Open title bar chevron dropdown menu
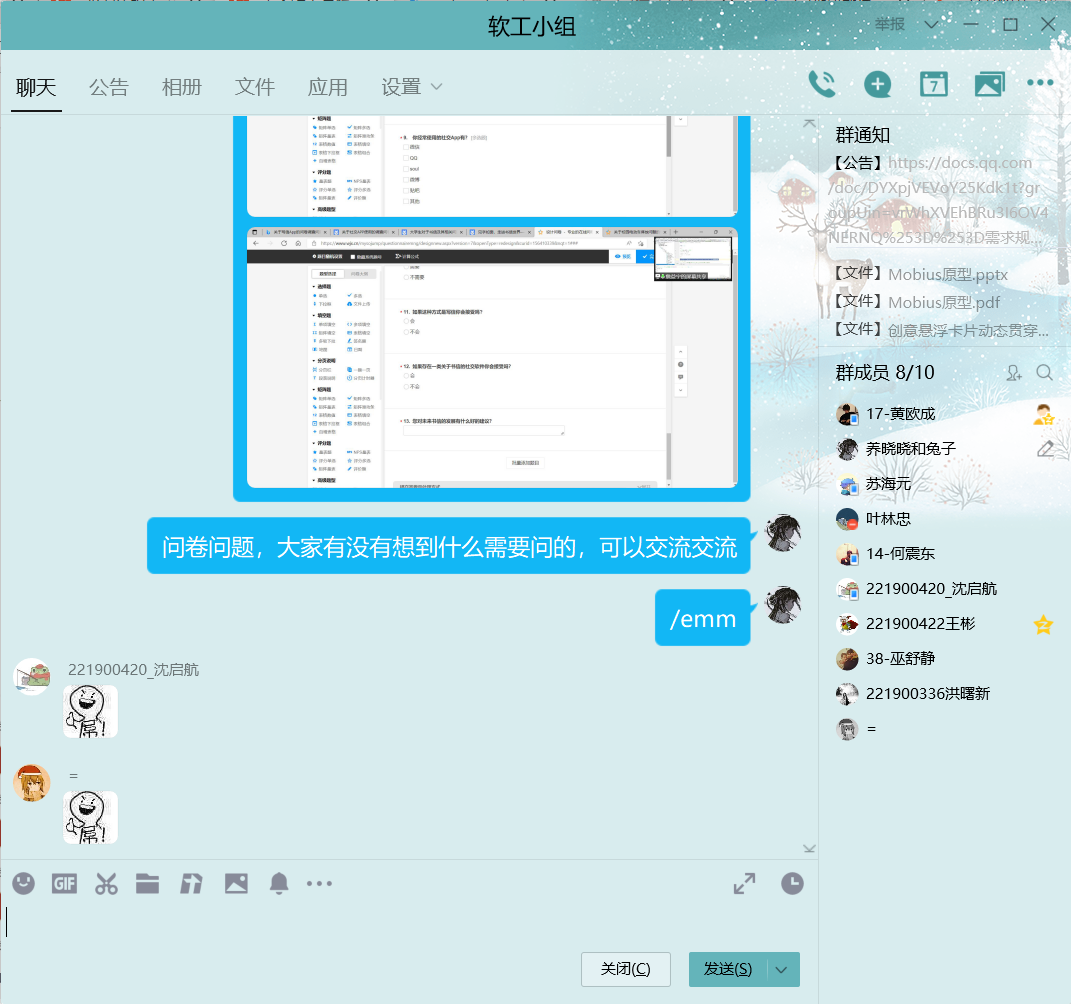This screenshot has width=1071, height=1004. point(931,25)
